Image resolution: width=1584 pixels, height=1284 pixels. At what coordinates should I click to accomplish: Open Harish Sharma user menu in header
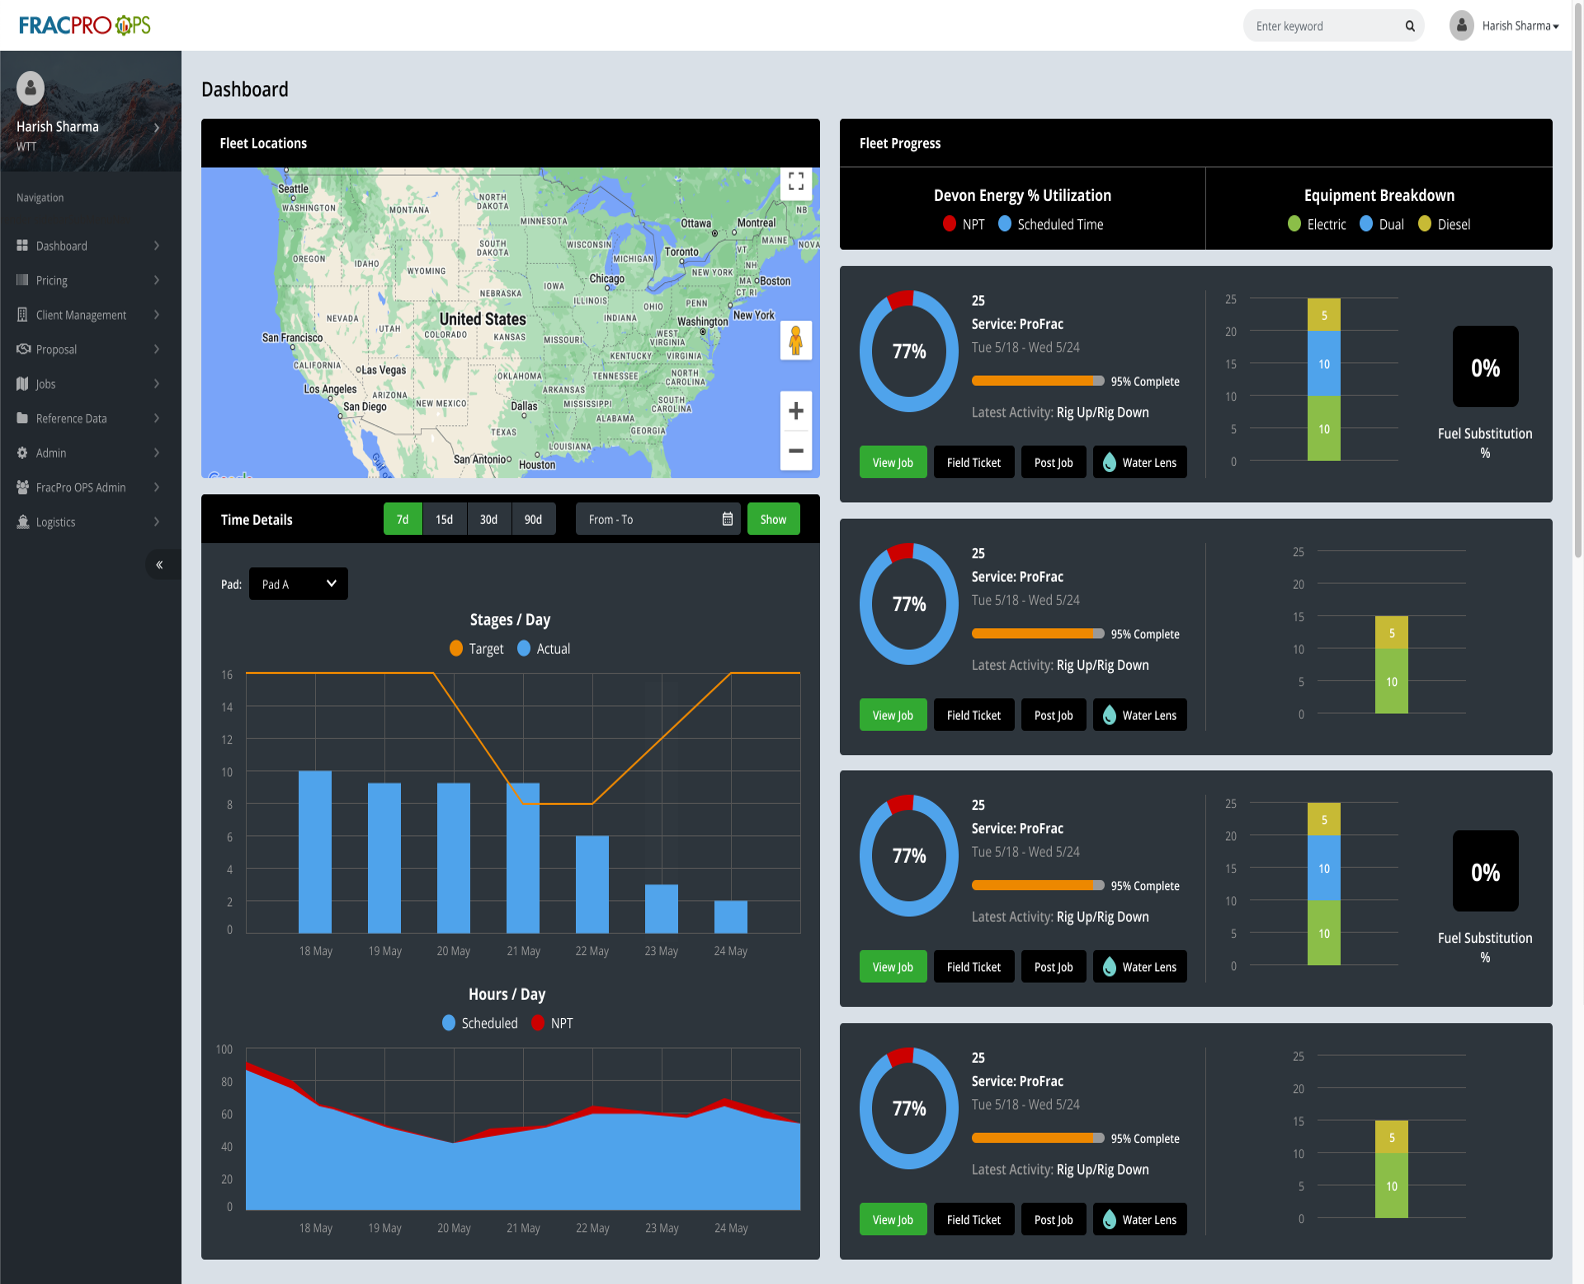(1505, 26)
